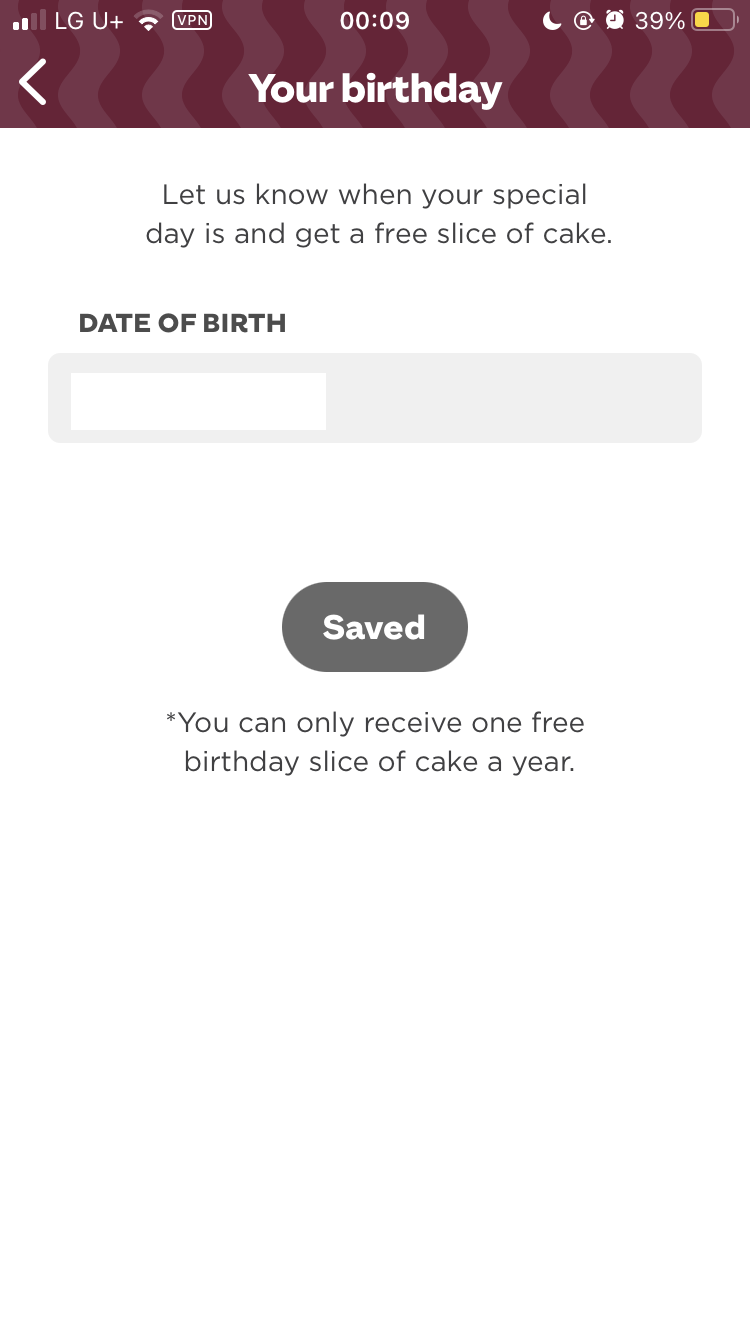Tap the 00:09 clock in status bar
This screenshot has height=1334, width=750.
(x=375, y=21)
